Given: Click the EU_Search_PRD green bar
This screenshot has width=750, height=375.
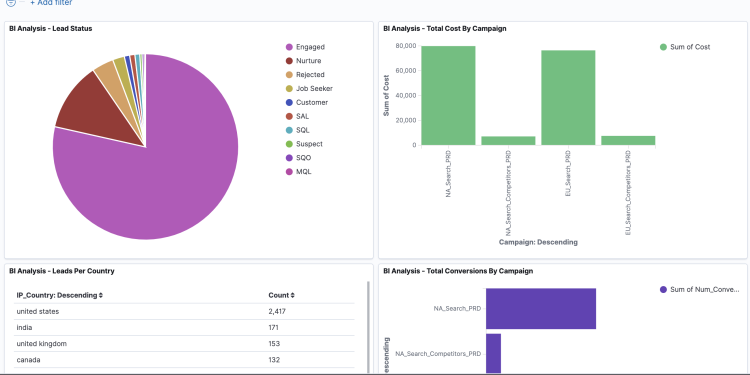Looking at the screenshot, I should click(568, 98).
